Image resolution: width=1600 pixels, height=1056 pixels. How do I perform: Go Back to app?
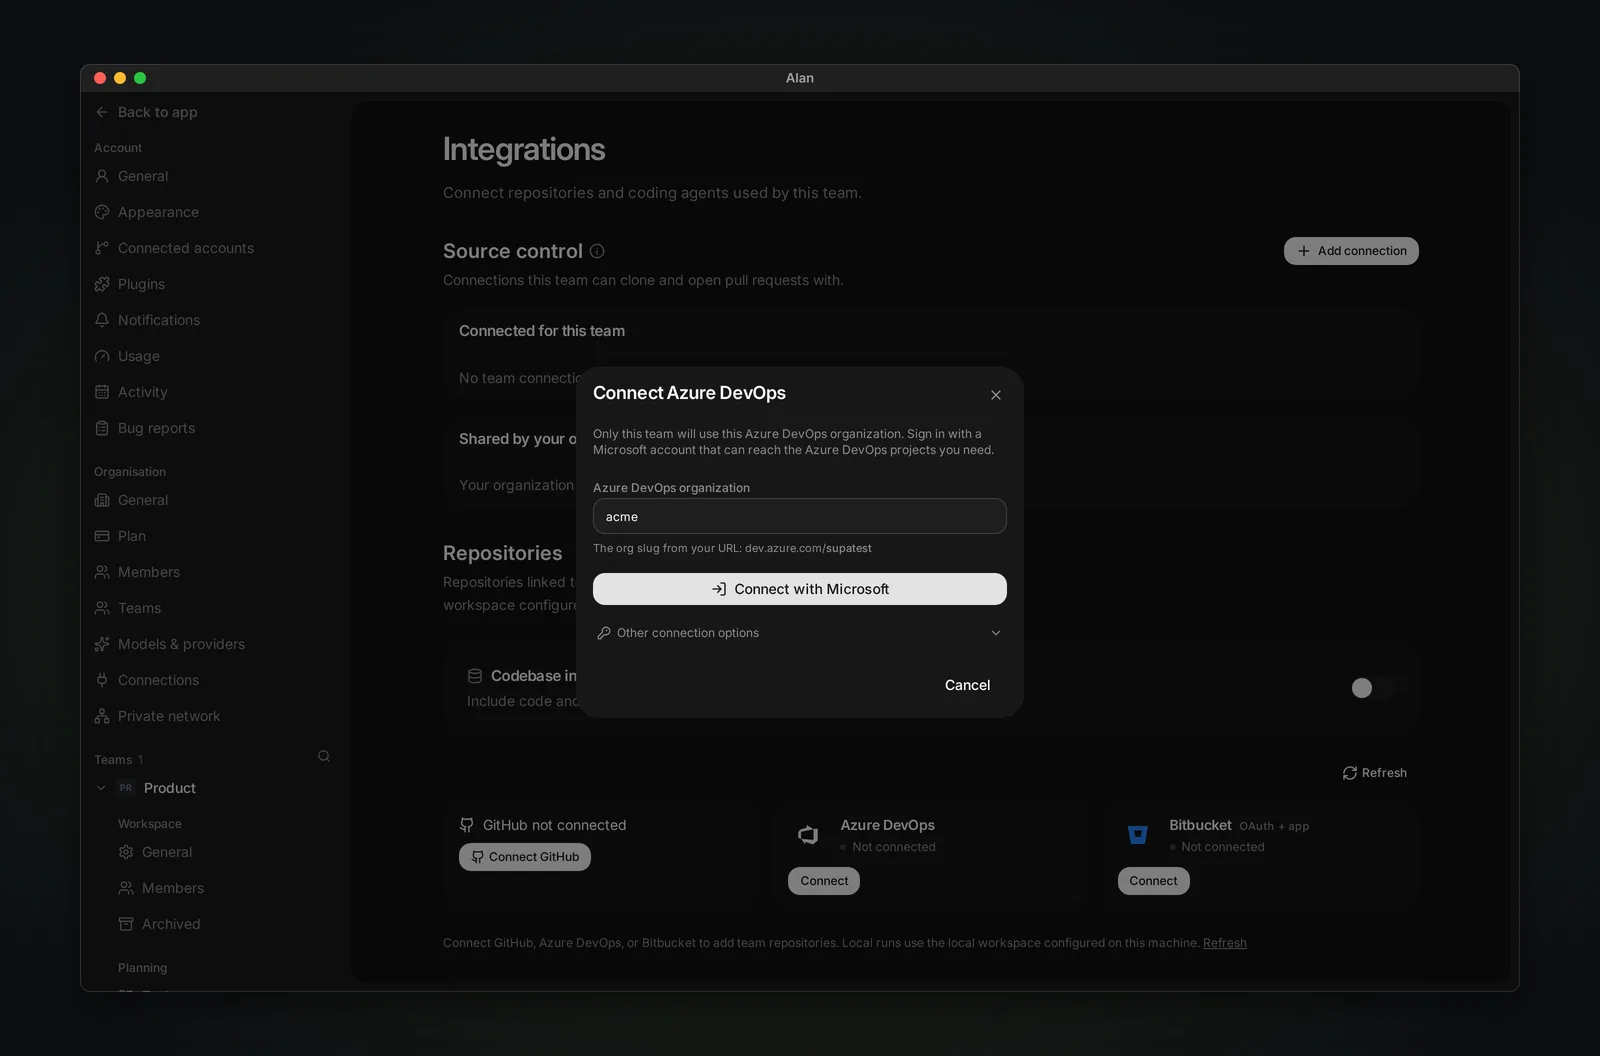point(146,112)
